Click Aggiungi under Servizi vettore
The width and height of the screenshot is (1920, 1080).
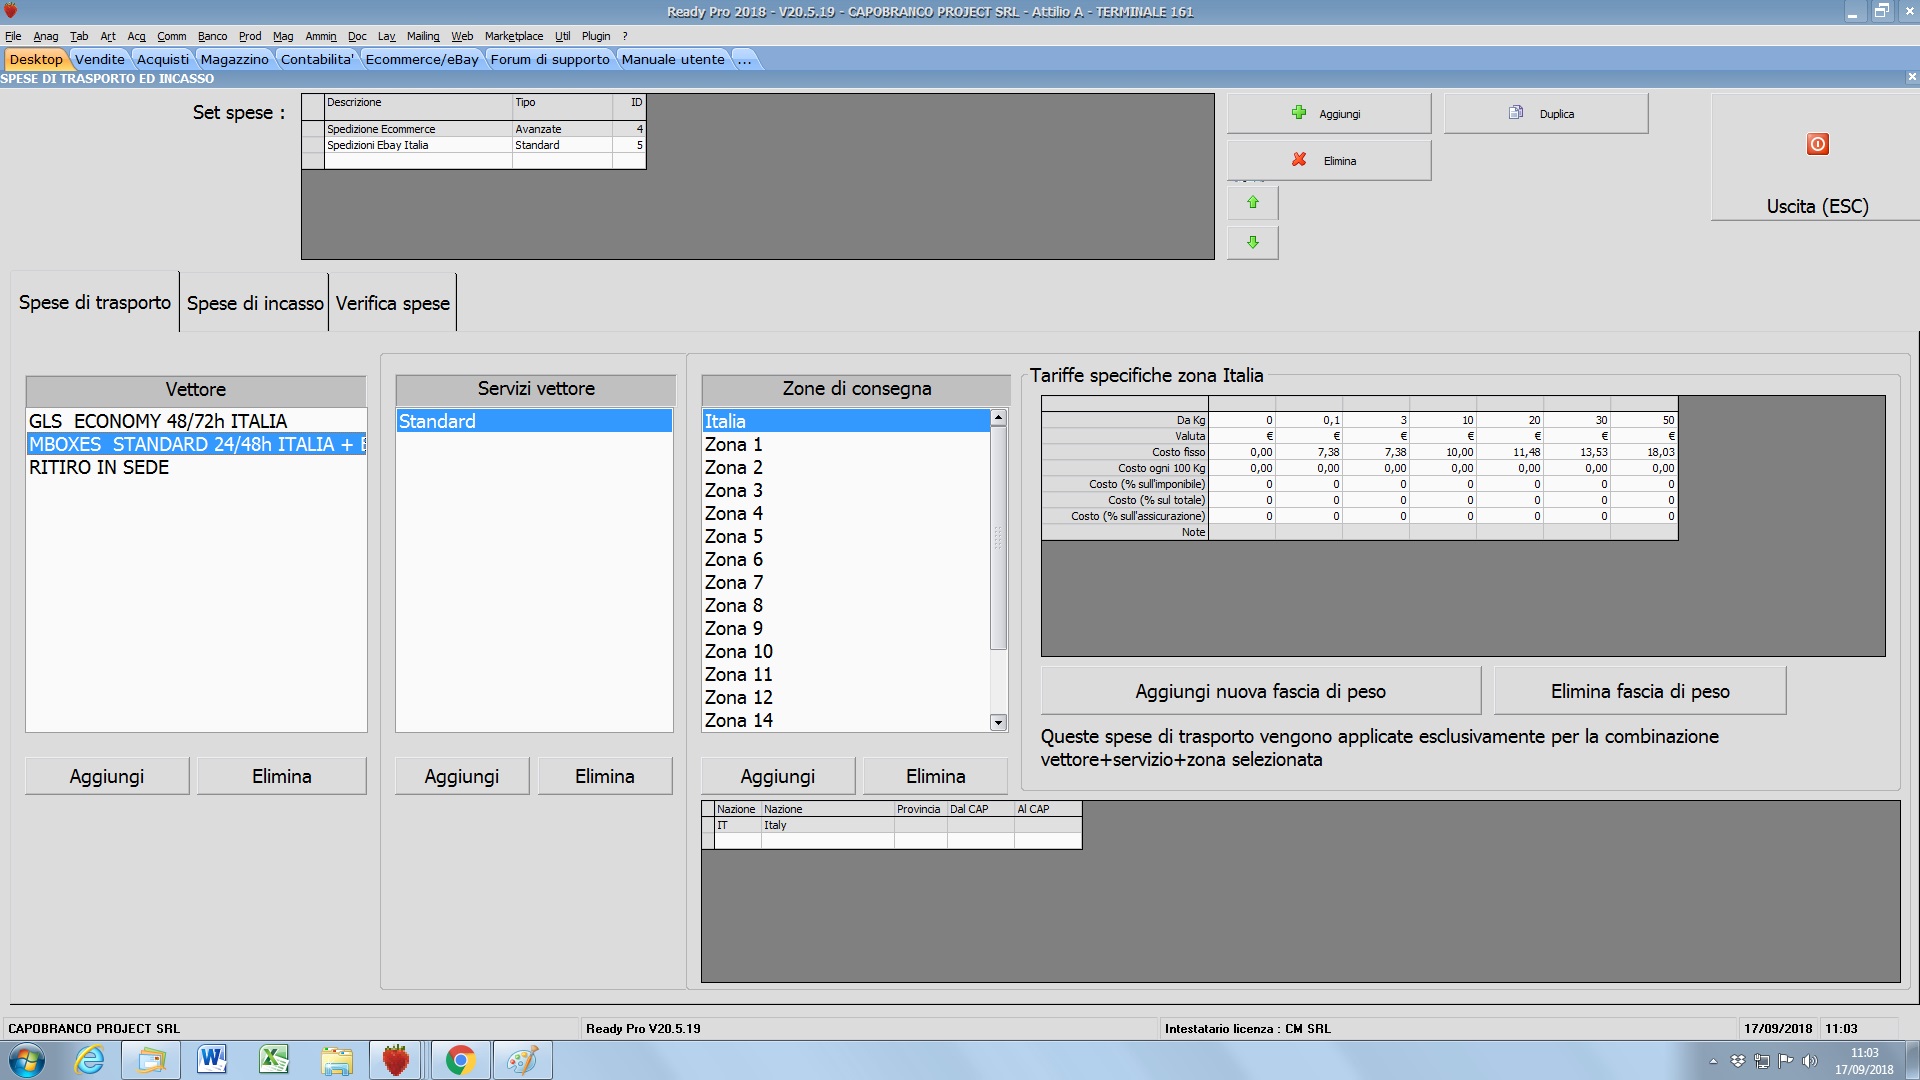(x=462, y=776)
